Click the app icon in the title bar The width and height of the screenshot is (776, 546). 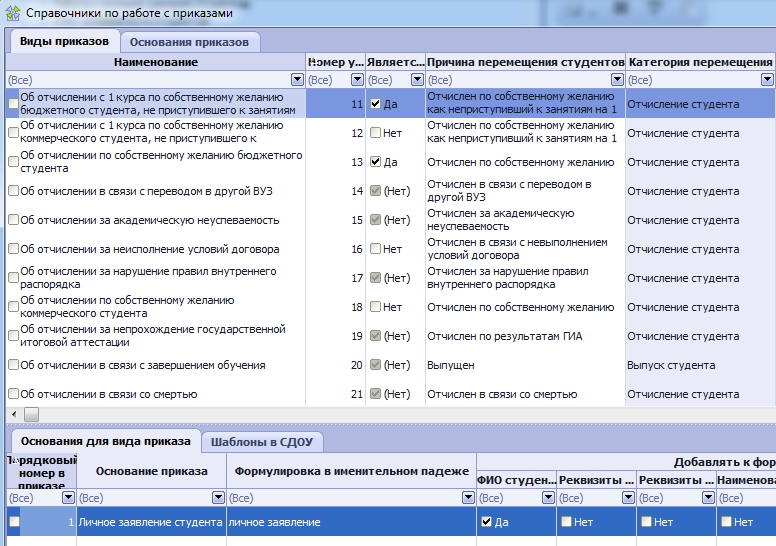coord(13,12)
